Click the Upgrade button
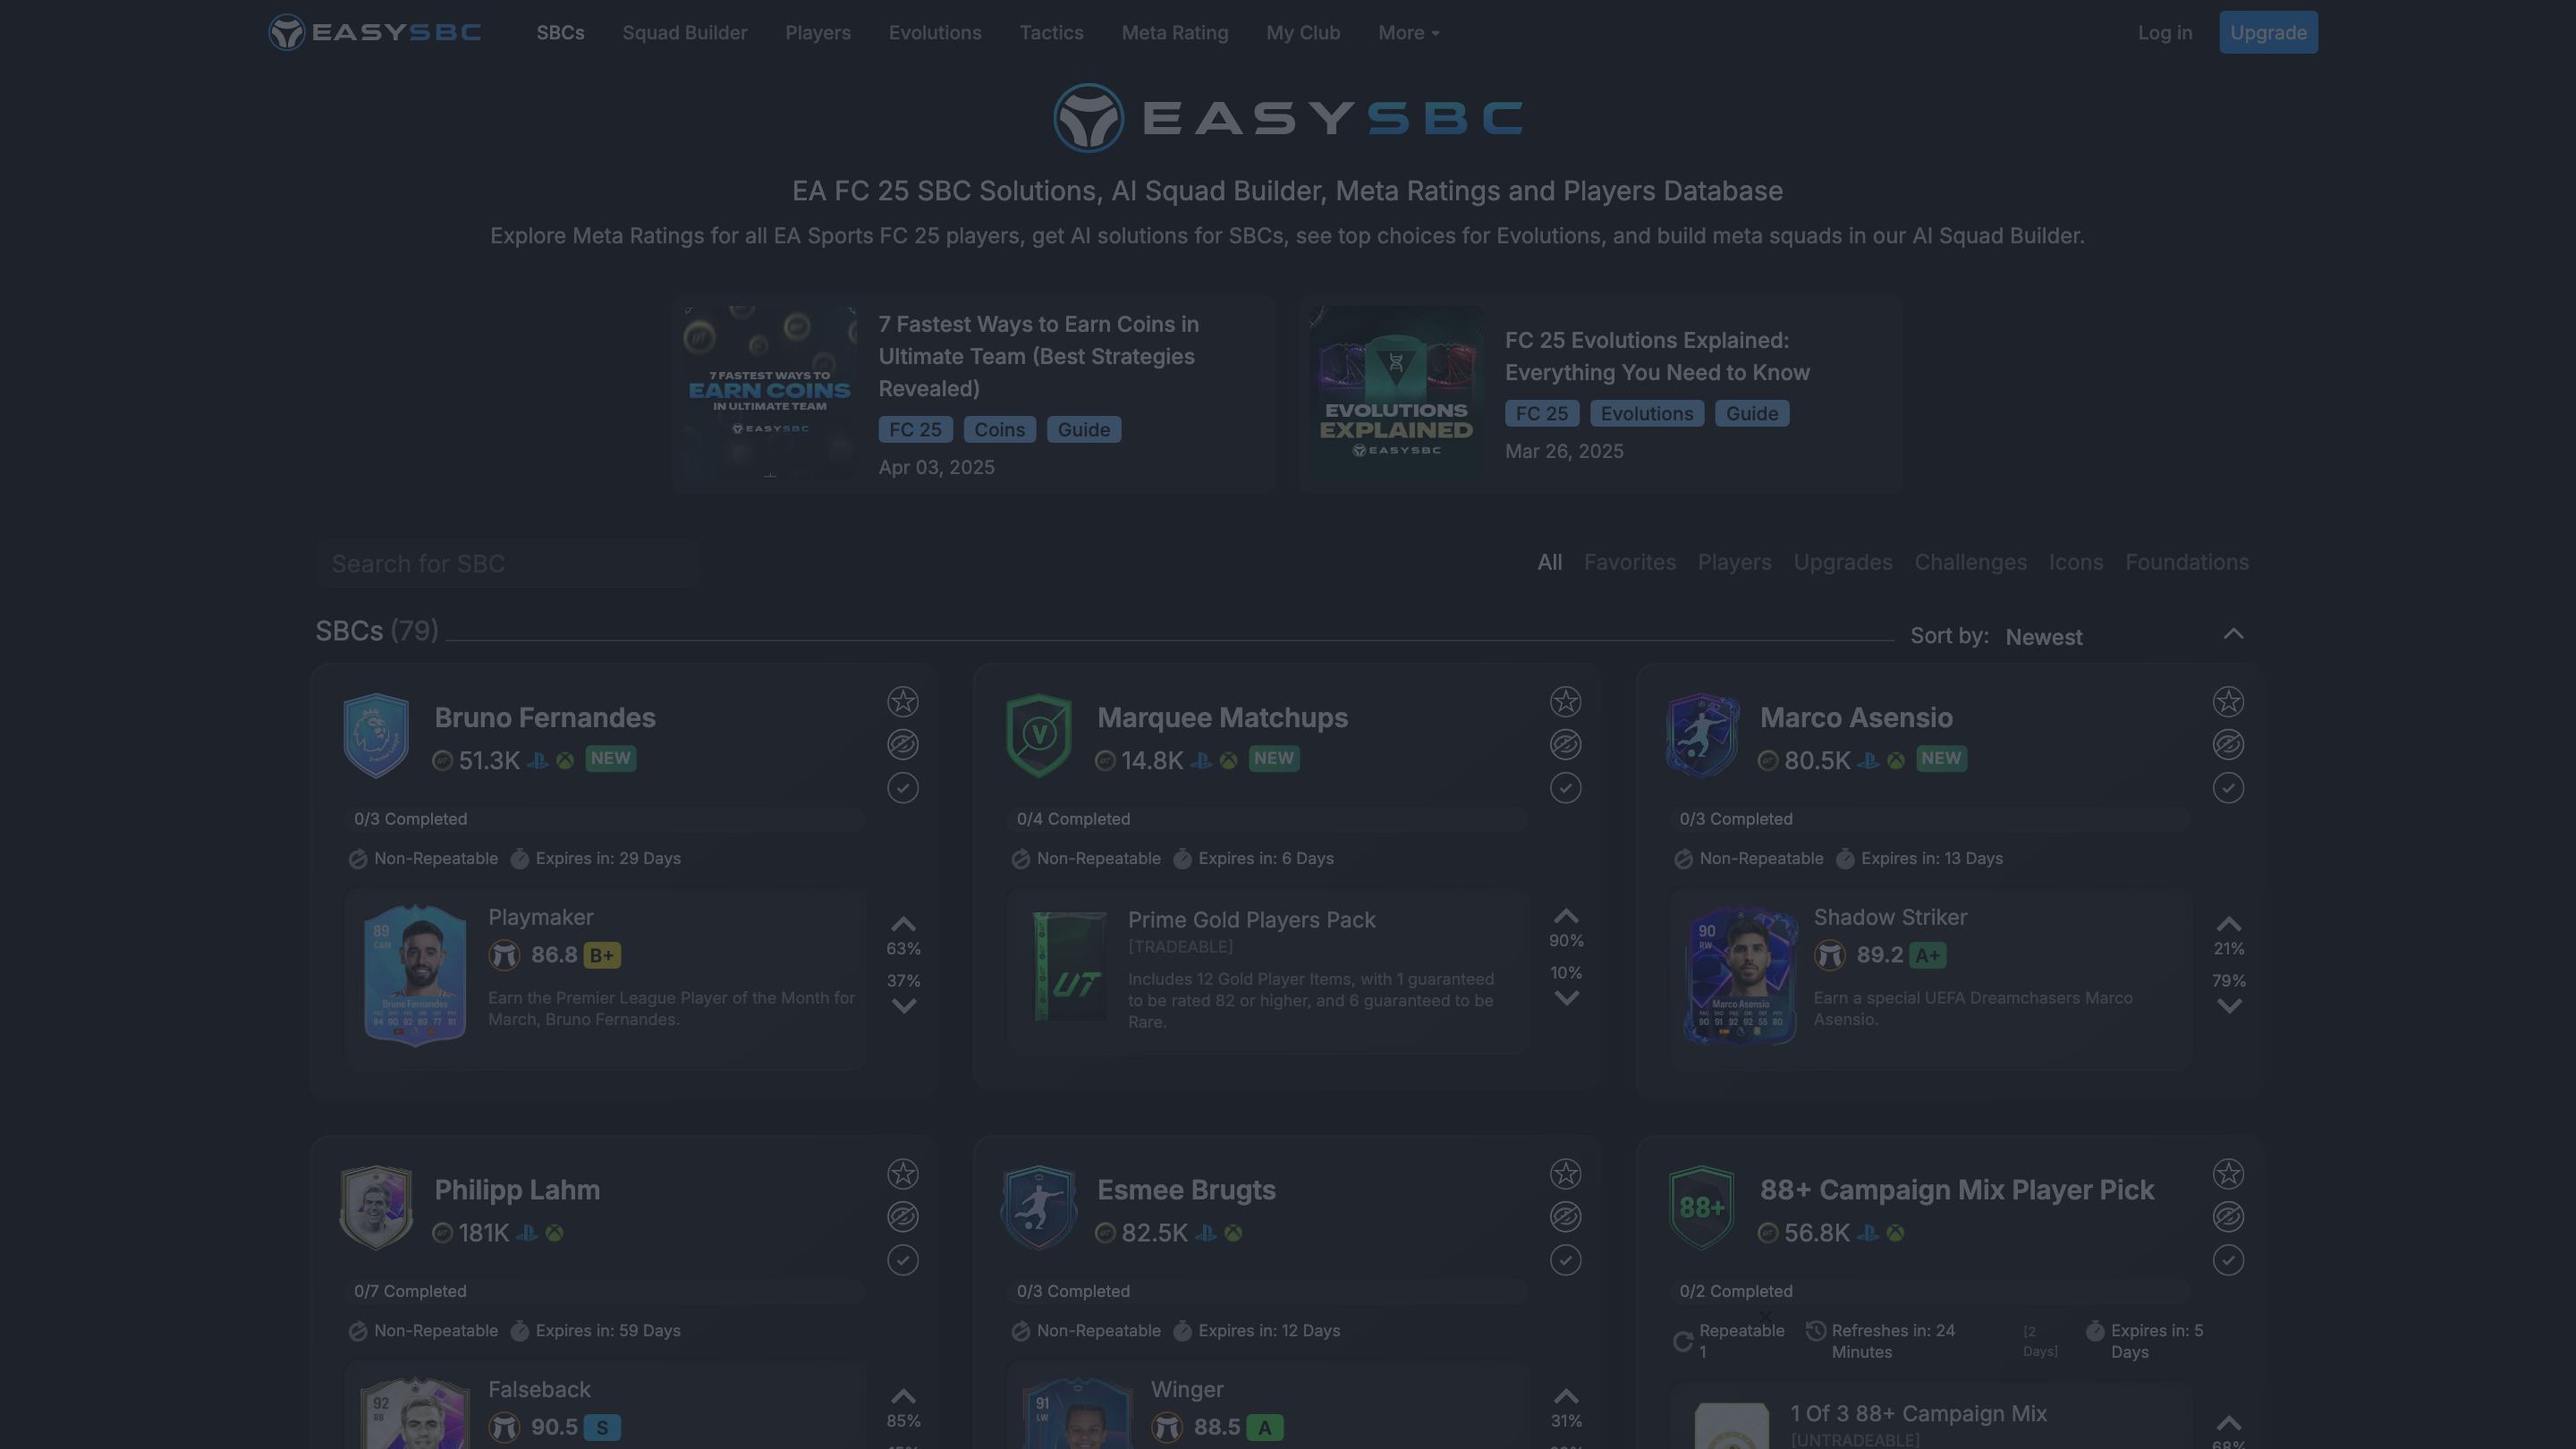The image size is (2576, 1449). (2268, 31)
